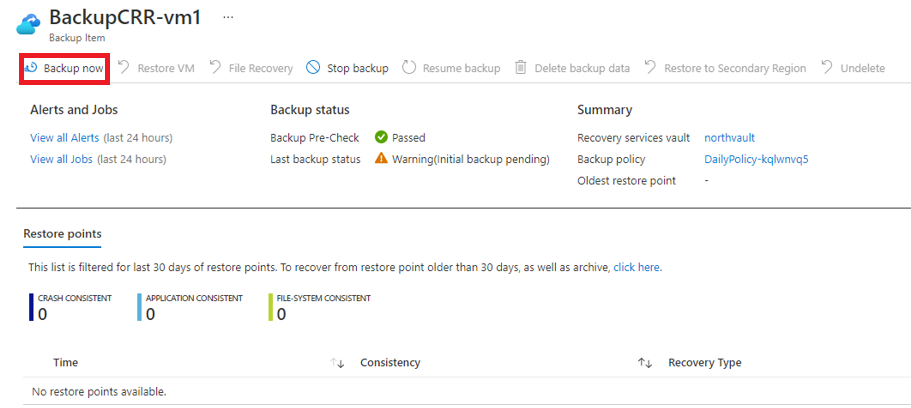
Task: Click the orange warning triangle icon
Action: 381,159
